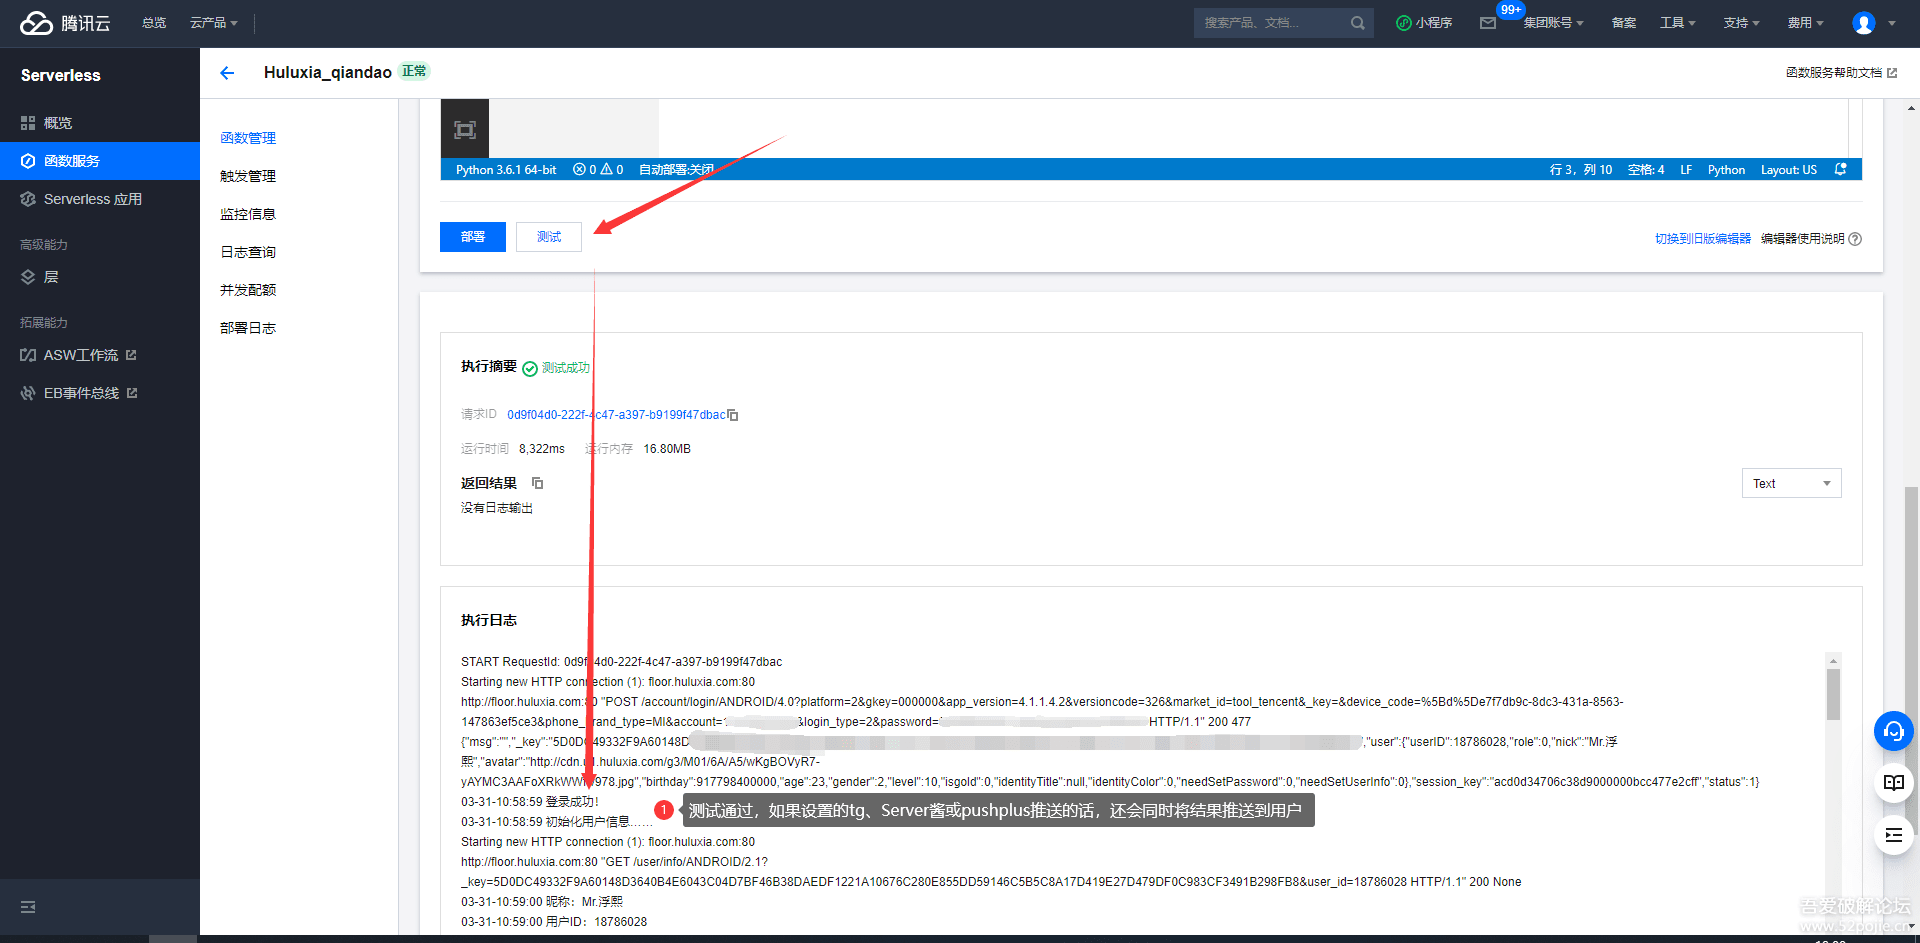This screenshot has width=1920, height=943.
Task: Click the request ID link
Action: (616, 415)
